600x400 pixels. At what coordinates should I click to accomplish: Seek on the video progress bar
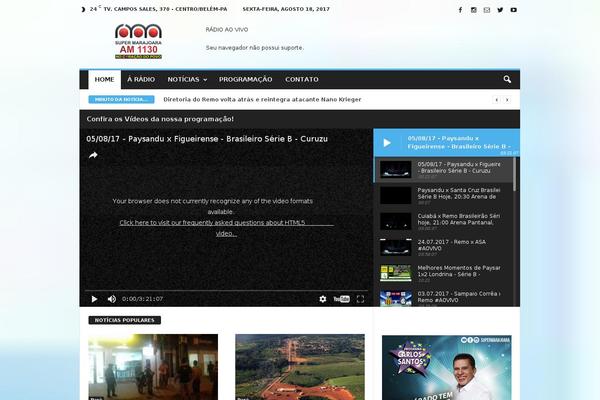(226, 291)
